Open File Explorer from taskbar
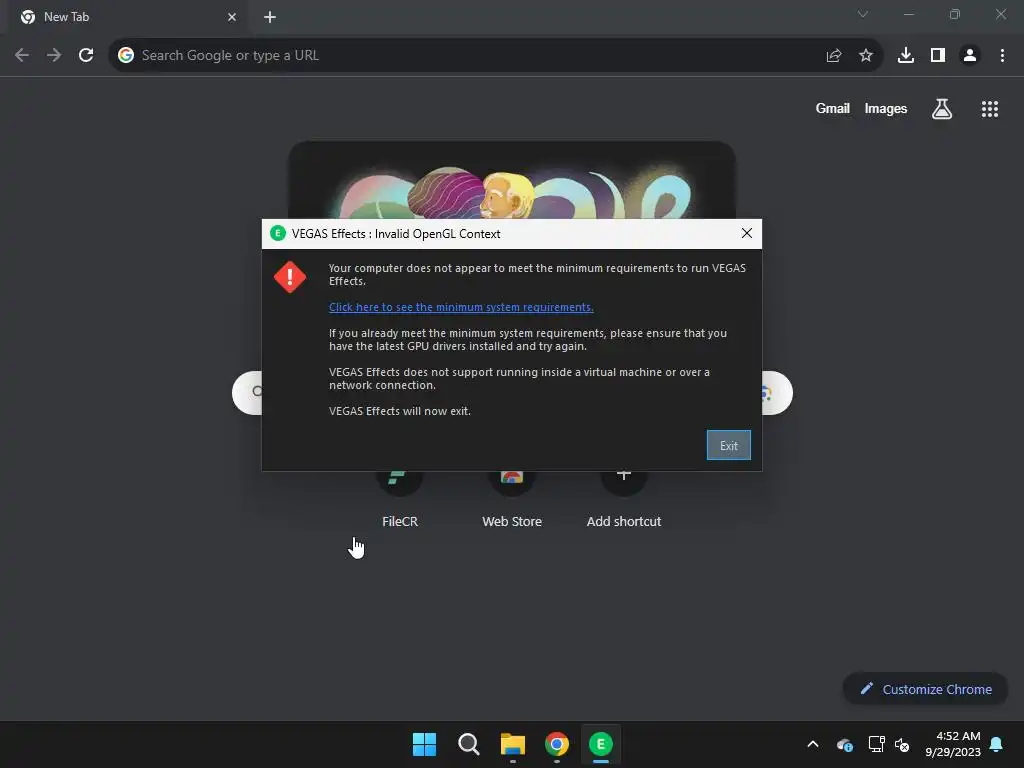 (x=513, y=744)
